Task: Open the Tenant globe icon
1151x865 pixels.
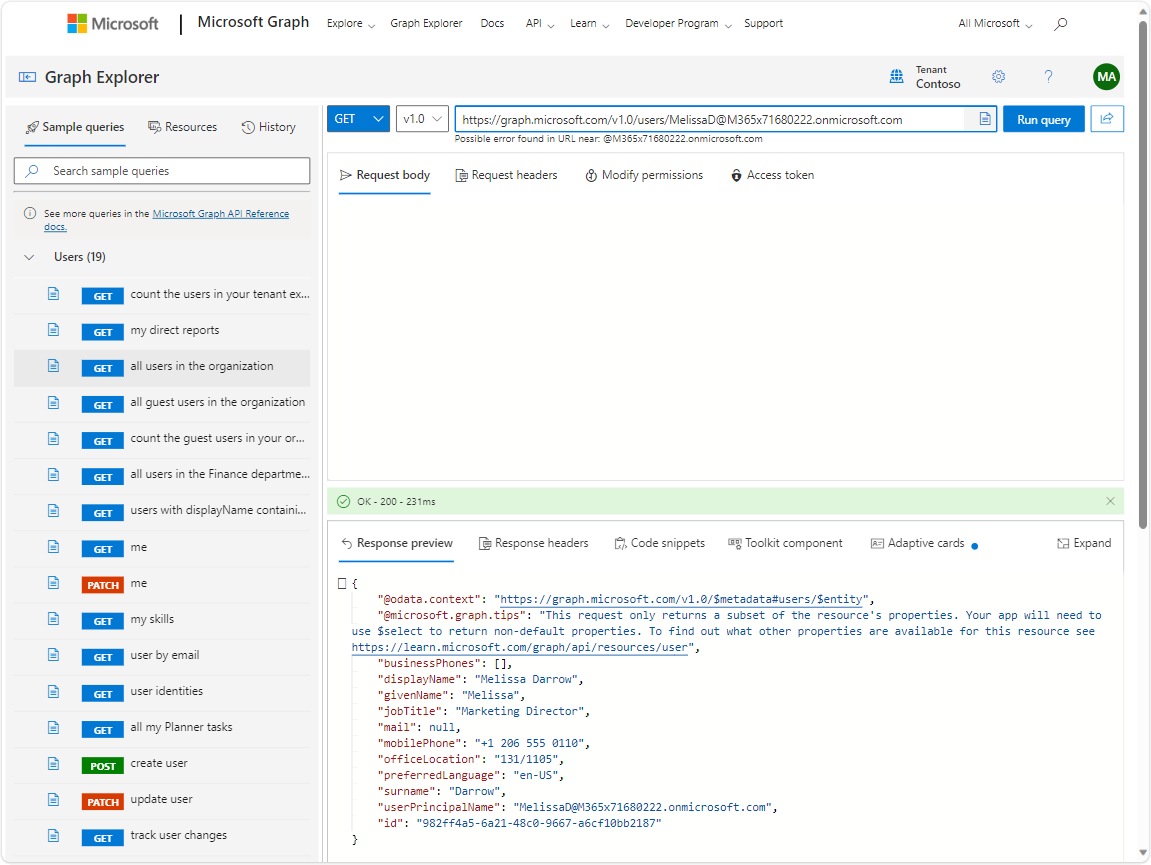Action: coord(896,76)
